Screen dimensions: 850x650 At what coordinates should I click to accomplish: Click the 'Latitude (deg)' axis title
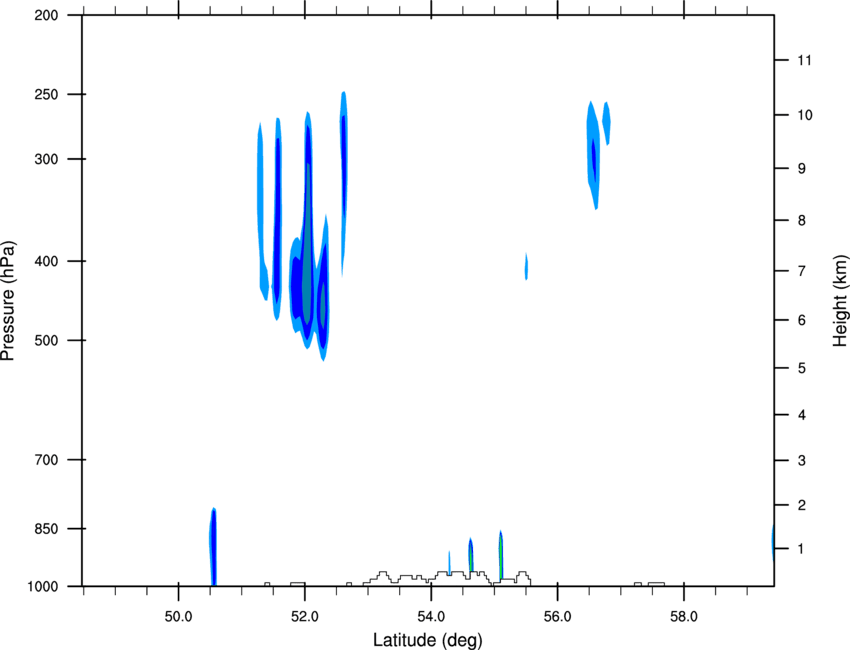pos(428,640)
